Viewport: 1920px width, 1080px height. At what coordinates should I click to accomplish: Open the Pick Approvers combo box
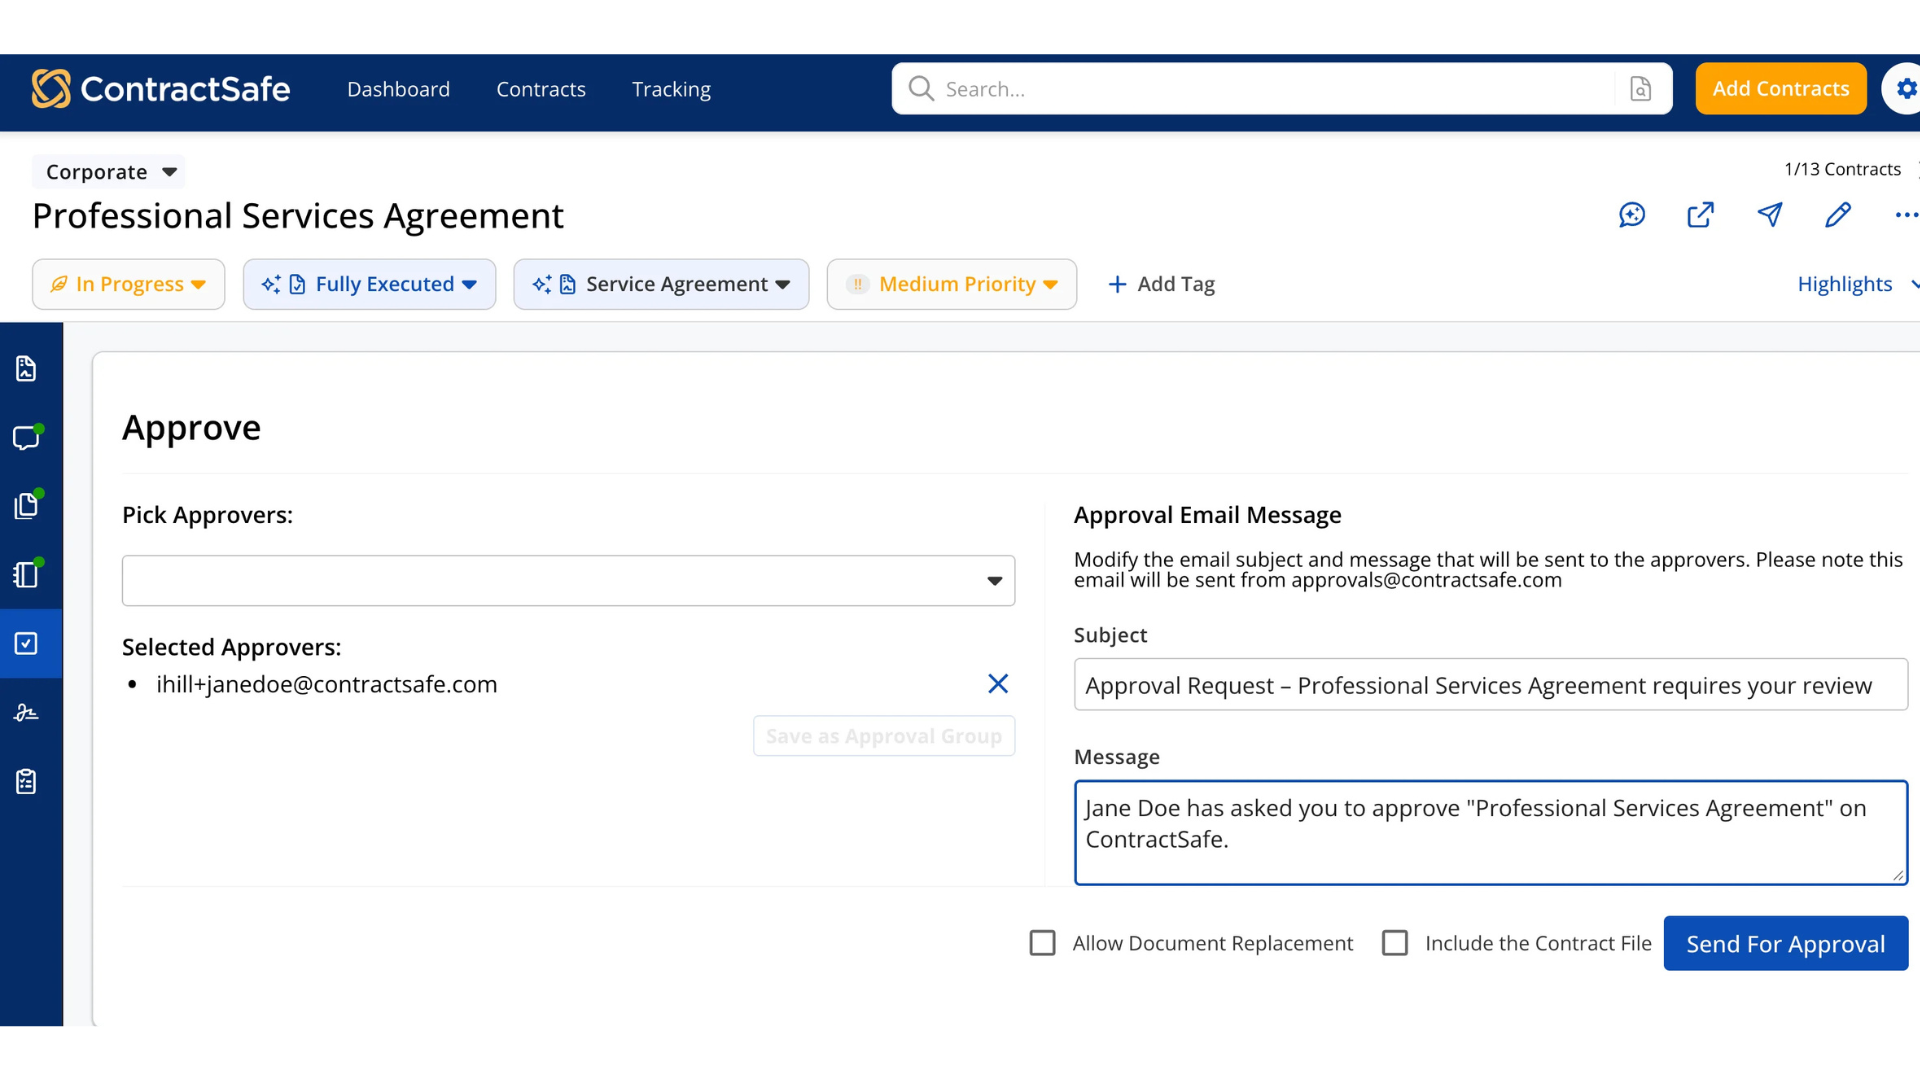(x=568, y=581)
